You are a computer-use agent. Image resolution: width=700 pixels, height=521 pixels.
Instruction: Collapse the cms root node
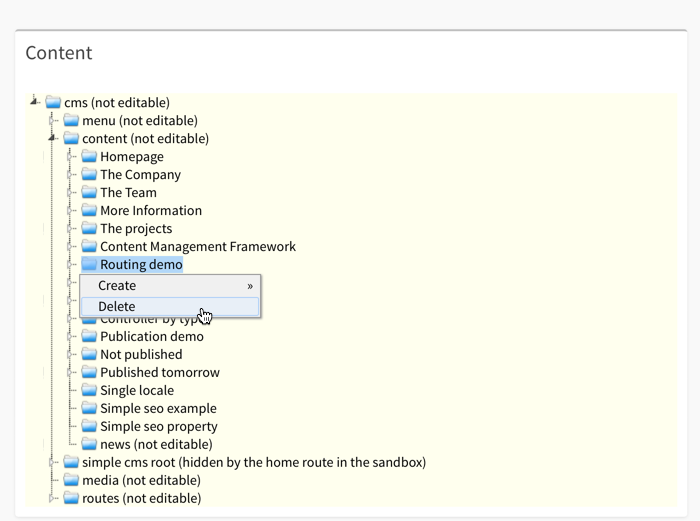(x=34, y=101)
